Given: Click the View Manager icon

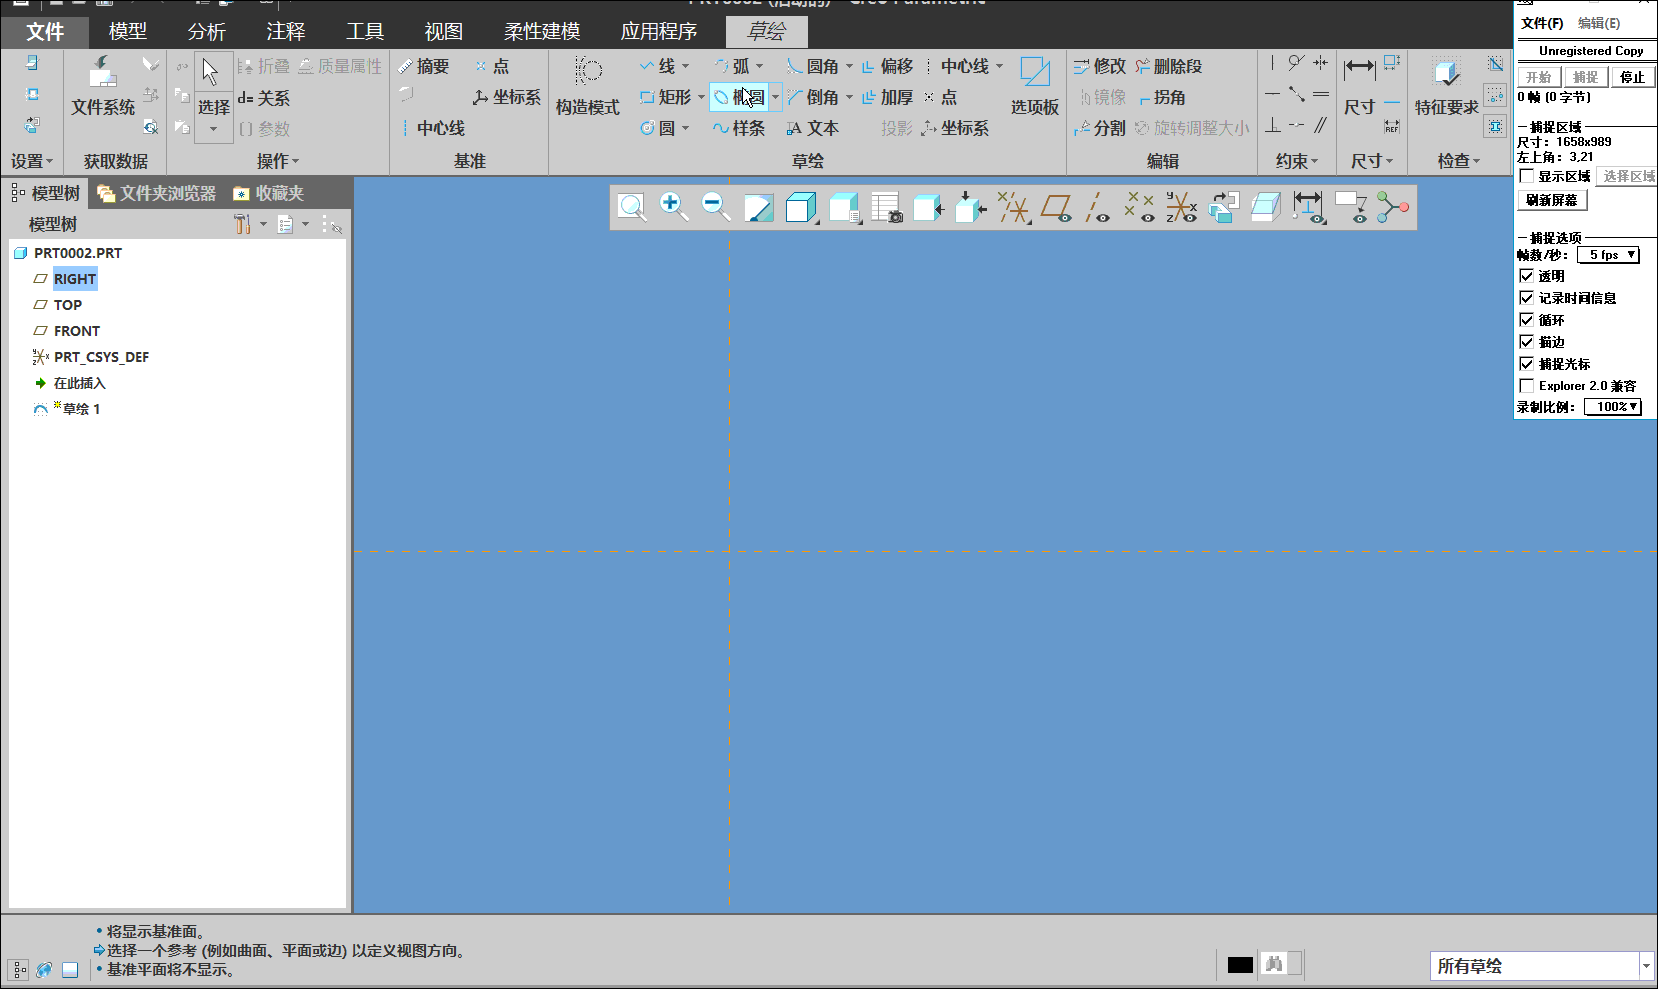Looking at the screenshot, I should pos(887,207).
